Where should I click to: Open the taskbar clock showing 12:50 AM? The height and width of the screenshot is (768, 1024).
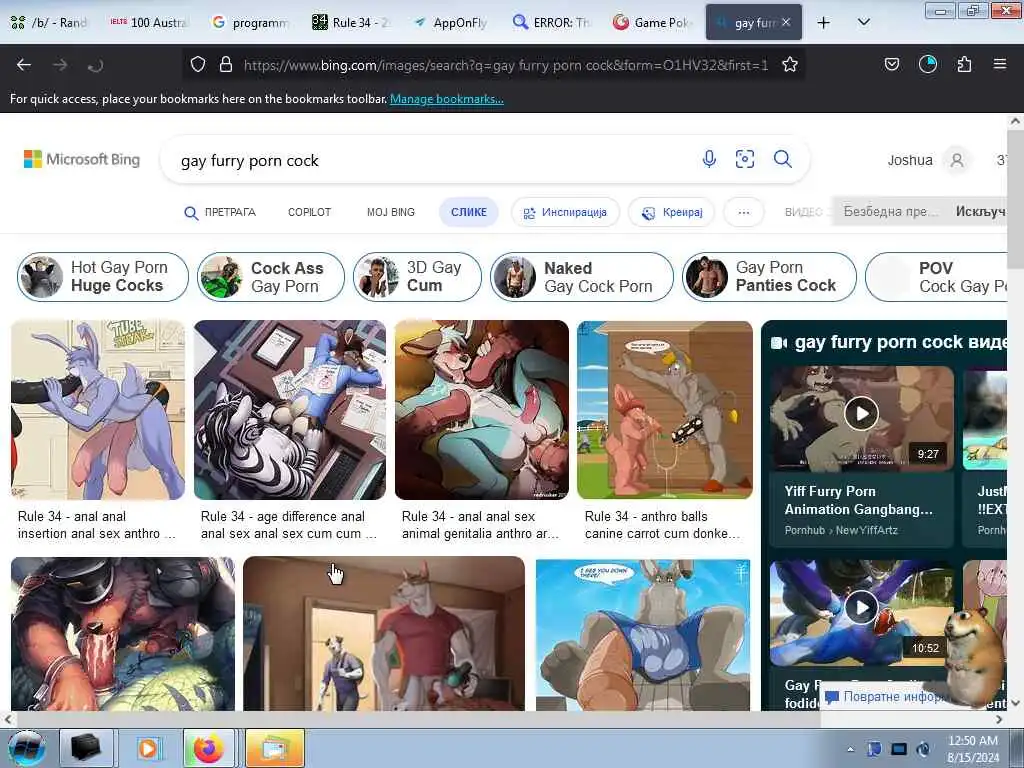(973, 749)
